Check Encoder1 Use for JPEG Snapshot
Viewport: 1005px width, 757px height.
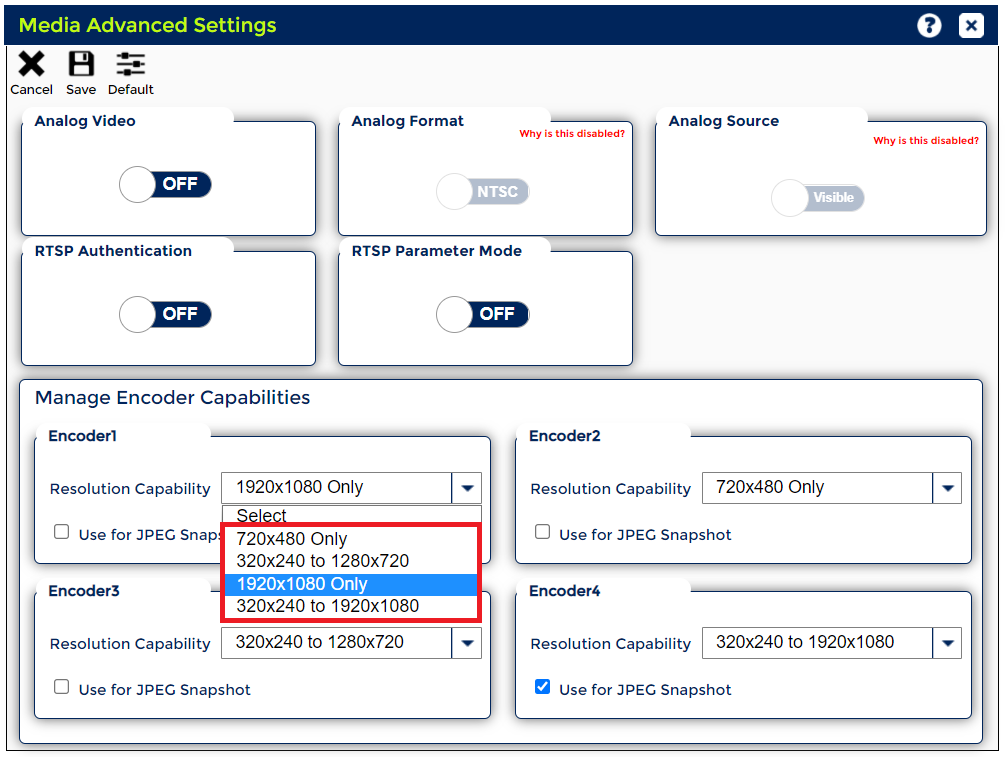pos(62,532)
